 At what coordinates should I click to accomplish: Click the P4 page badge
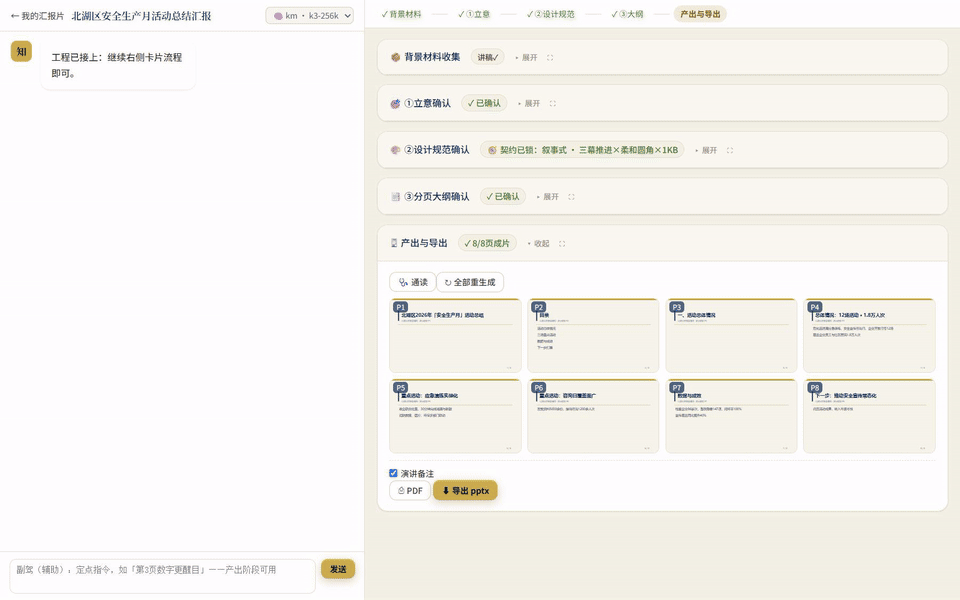point(814,307)
